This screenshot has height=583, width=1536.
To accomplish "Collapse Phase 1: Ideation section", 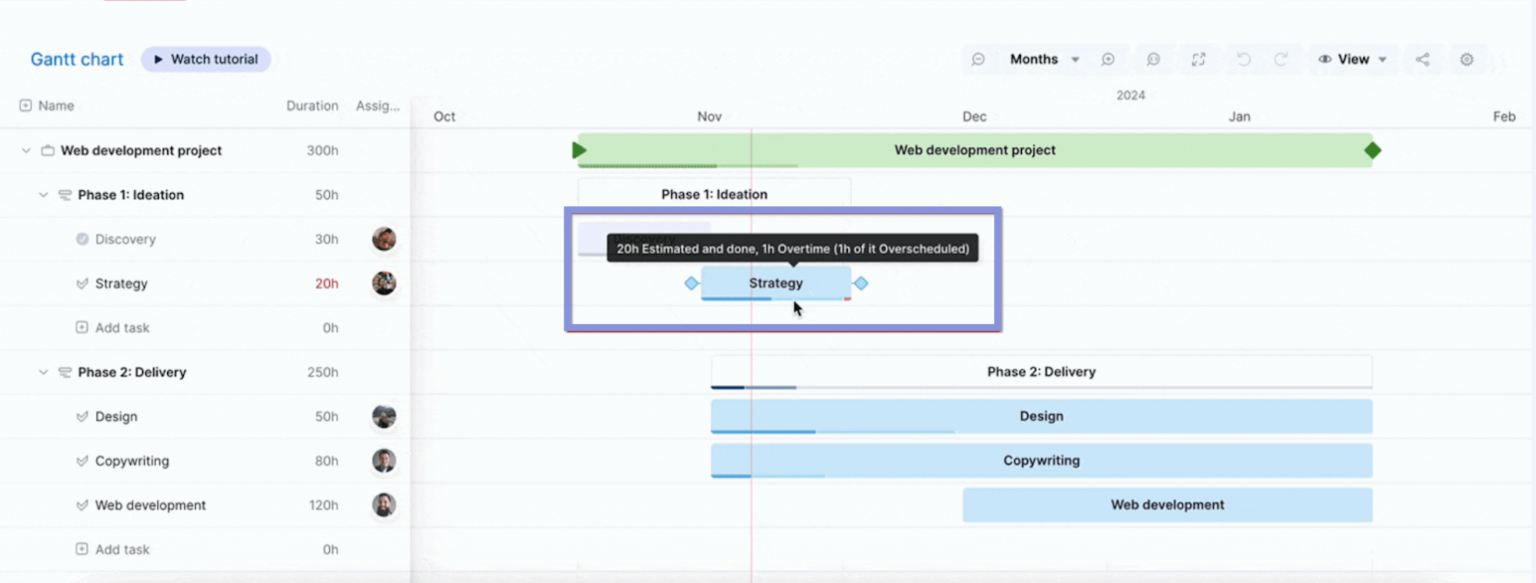I will (x=42, y=195).
